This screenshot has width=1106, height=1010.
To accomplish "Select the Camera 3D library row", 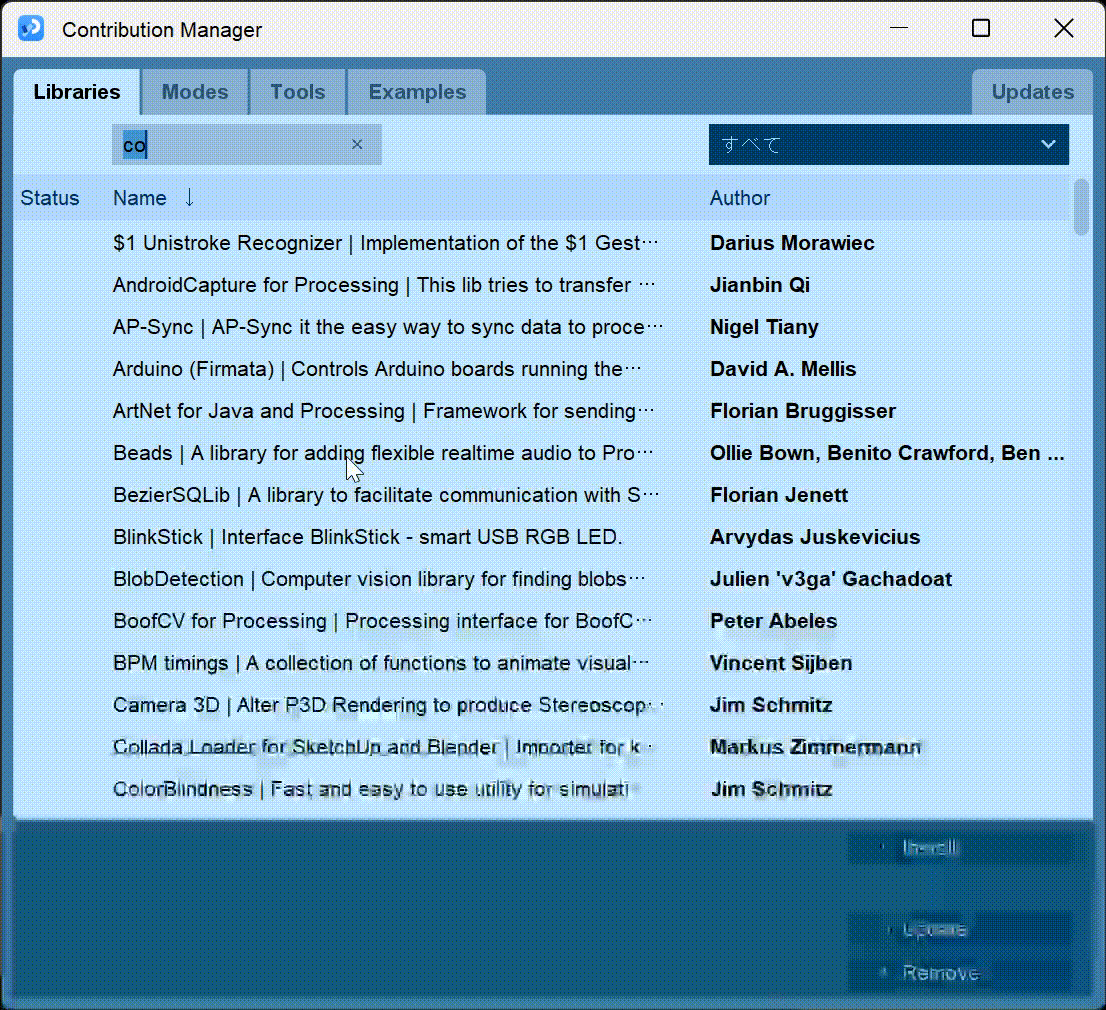I will 542,705.
